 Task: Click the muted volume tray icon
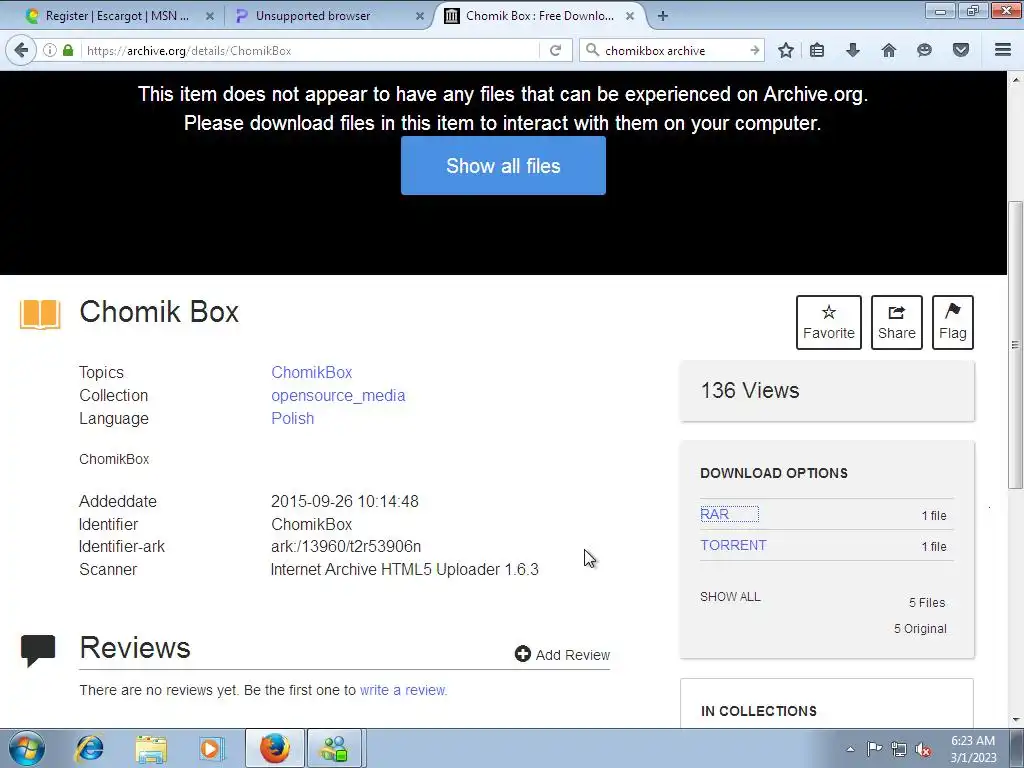click(x=923, y=750)
